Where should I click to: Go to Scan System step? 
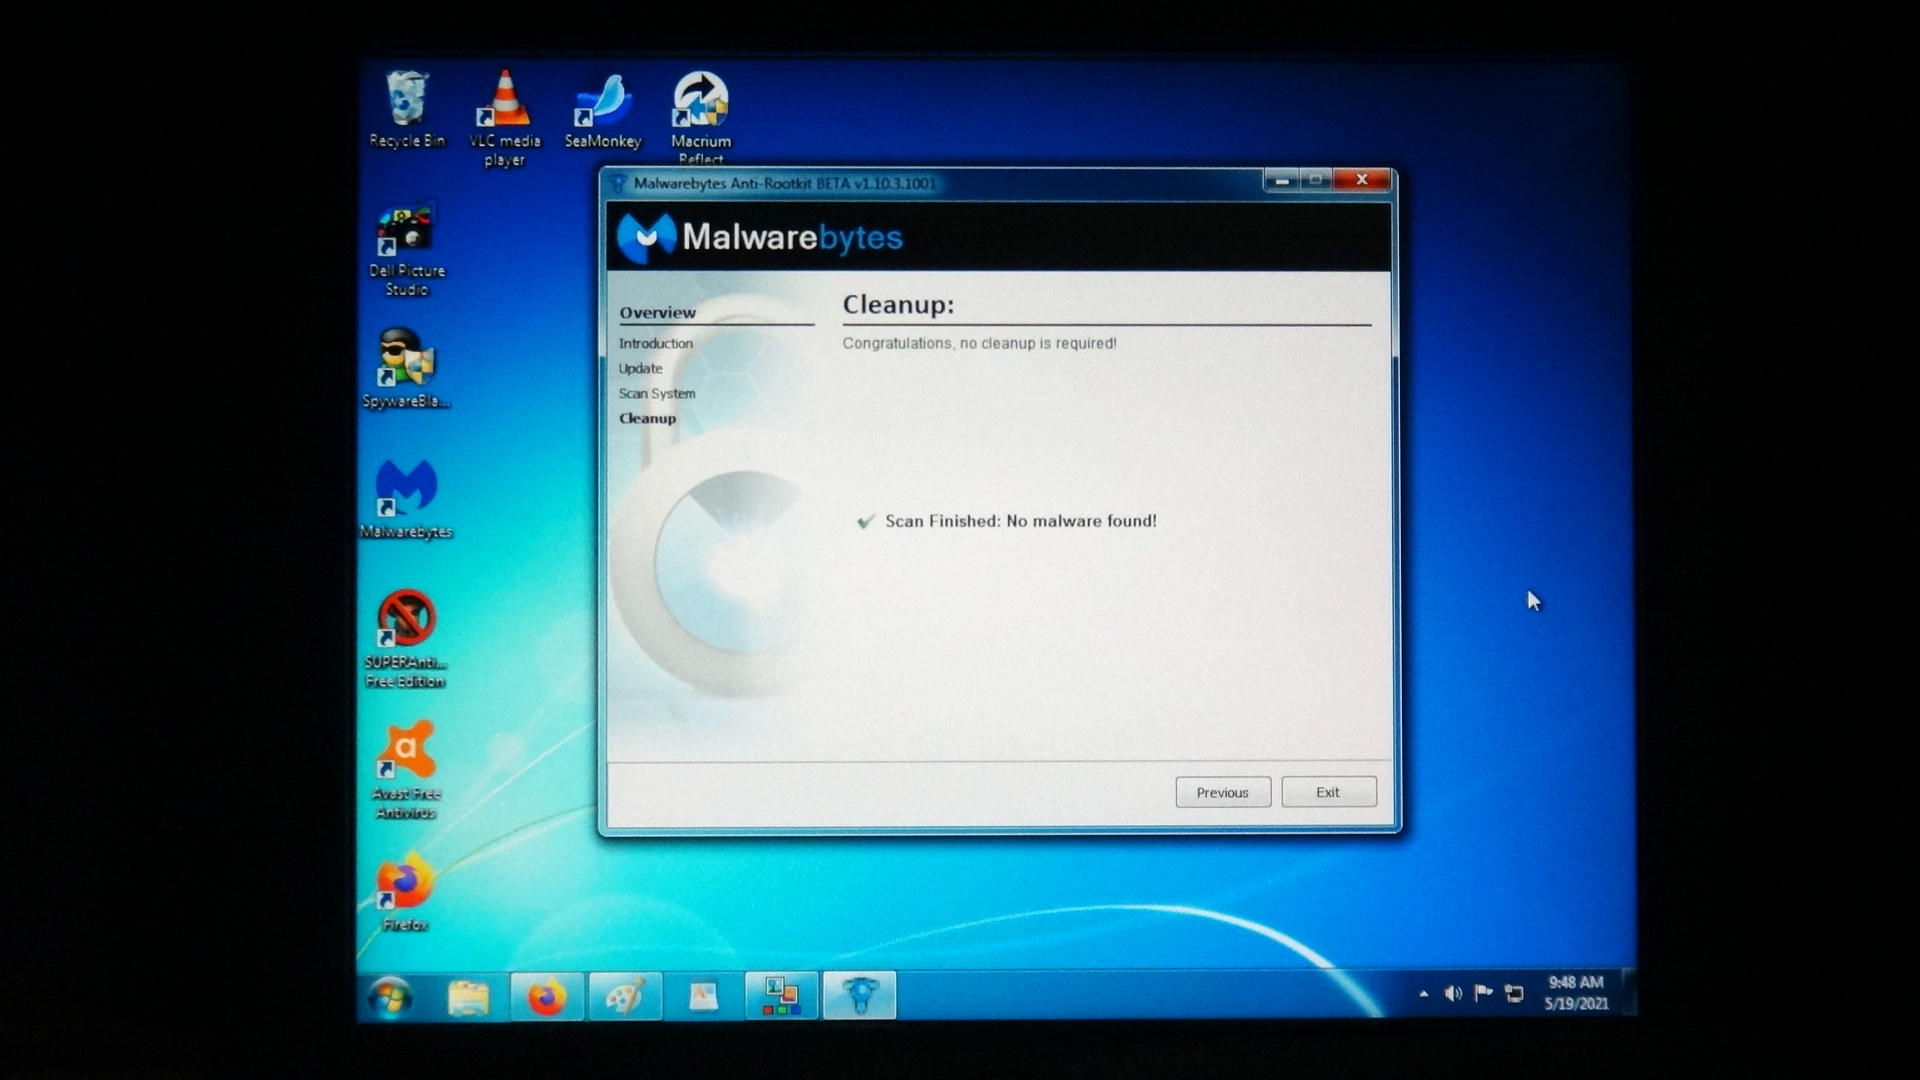[656, 393]
